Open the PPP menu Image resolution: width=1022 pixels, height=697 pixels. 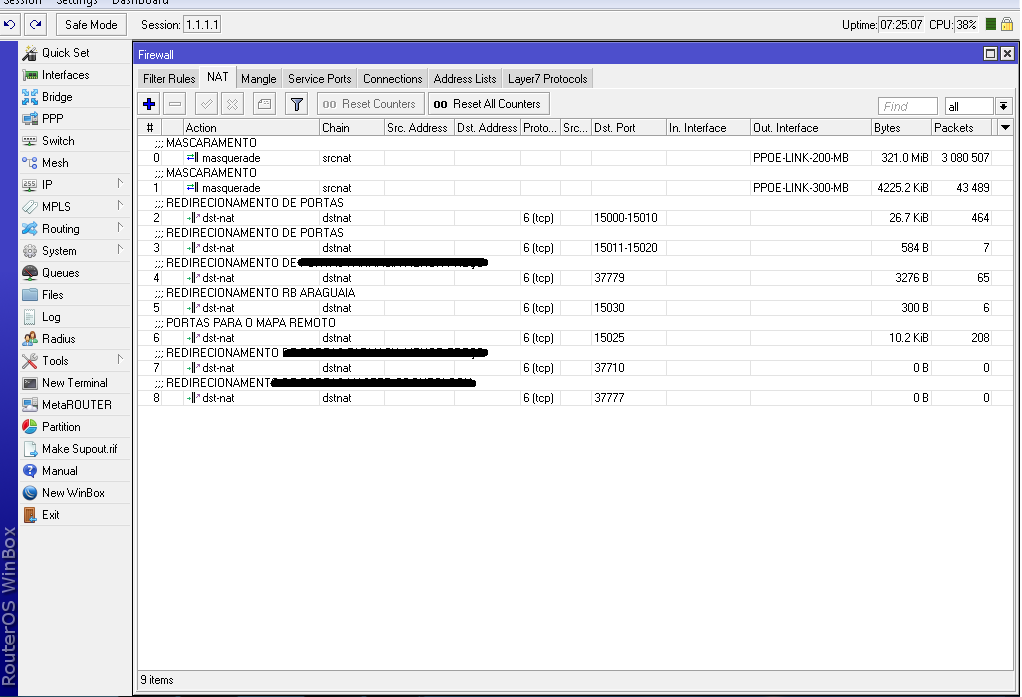(75, 119)
